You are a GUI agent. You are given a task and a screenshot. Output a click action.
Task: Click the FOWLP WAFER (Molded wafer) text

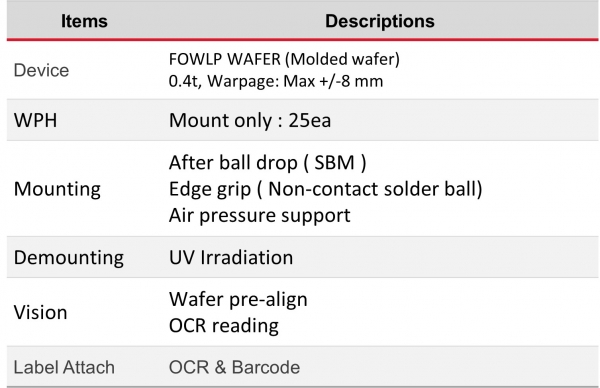[284, 59]
